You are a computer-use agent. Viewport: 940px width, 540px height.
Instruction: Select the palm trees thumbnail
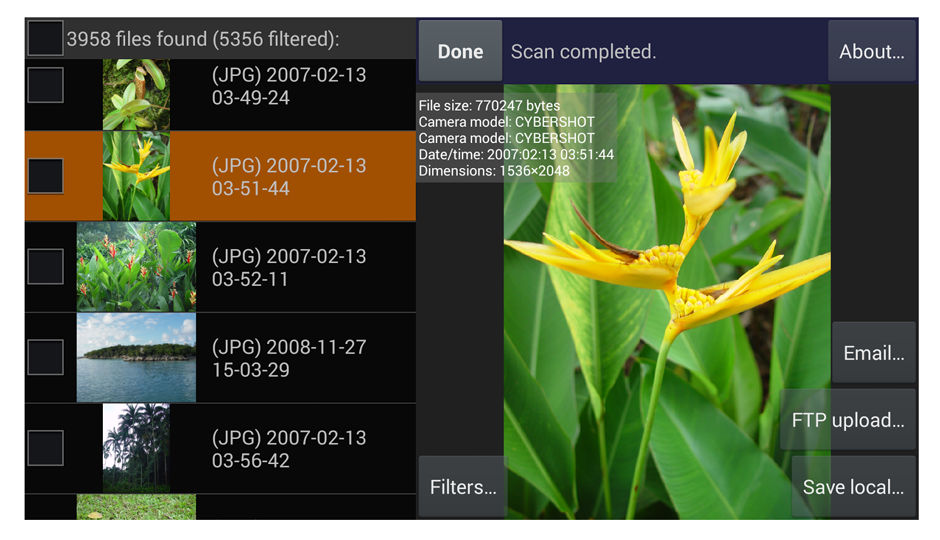[x=136, y=448]
